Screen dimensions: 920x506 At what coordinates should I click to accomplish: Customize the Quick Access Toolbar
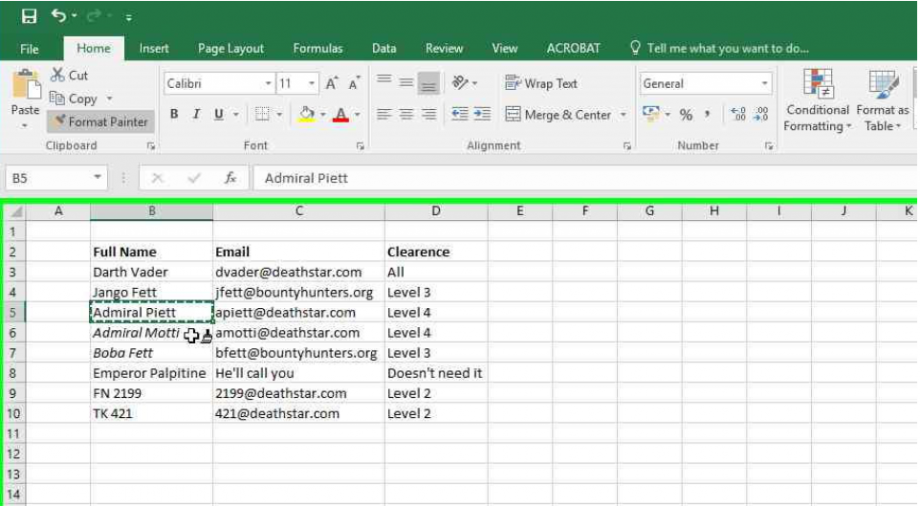tap(128, 18)
